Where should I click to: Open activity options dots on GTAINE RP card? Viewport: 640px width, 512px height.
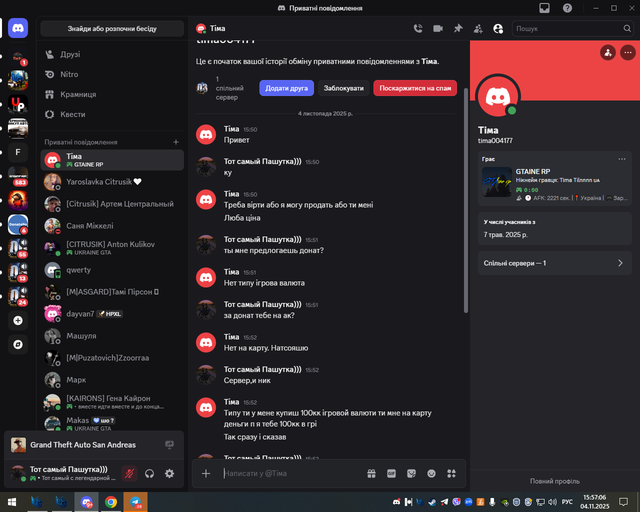622,159
